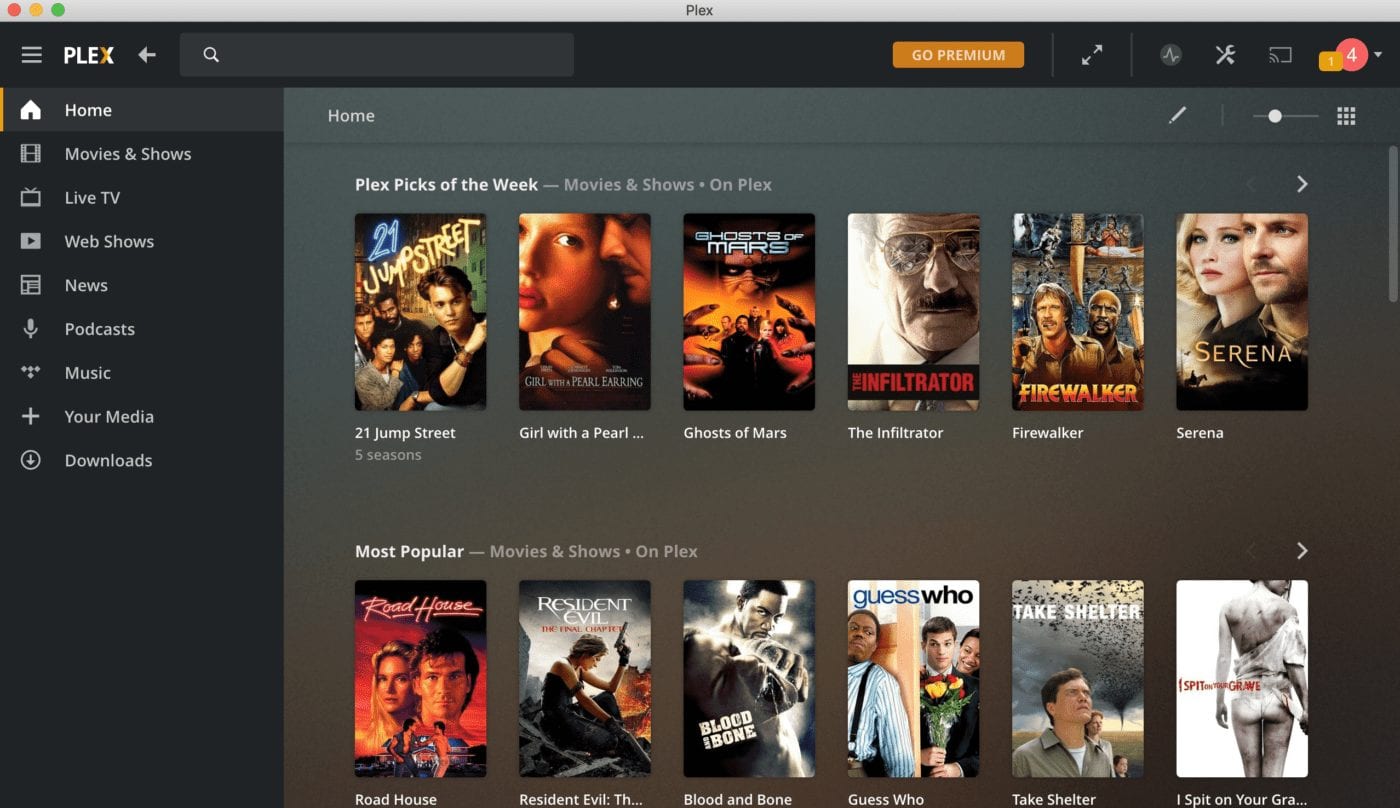The image size is (1400, 808).
Task: Switch layout with the grid view icon
Action: click(1346, 116)
